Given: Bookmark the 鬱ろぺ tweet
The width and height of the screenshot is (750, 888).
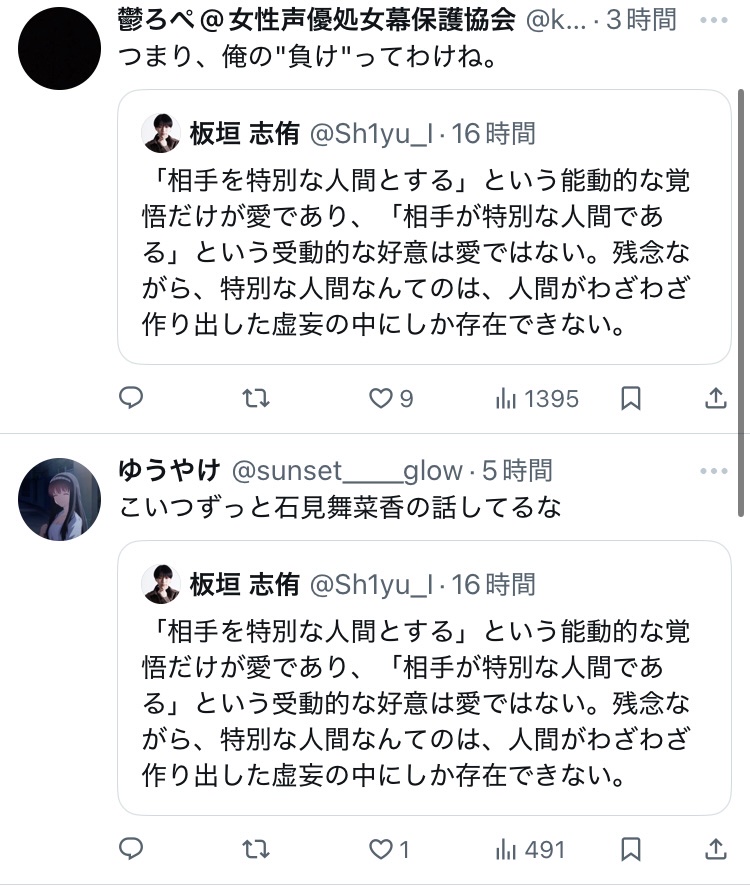Looking at the screenshot, I should point(631,399).
